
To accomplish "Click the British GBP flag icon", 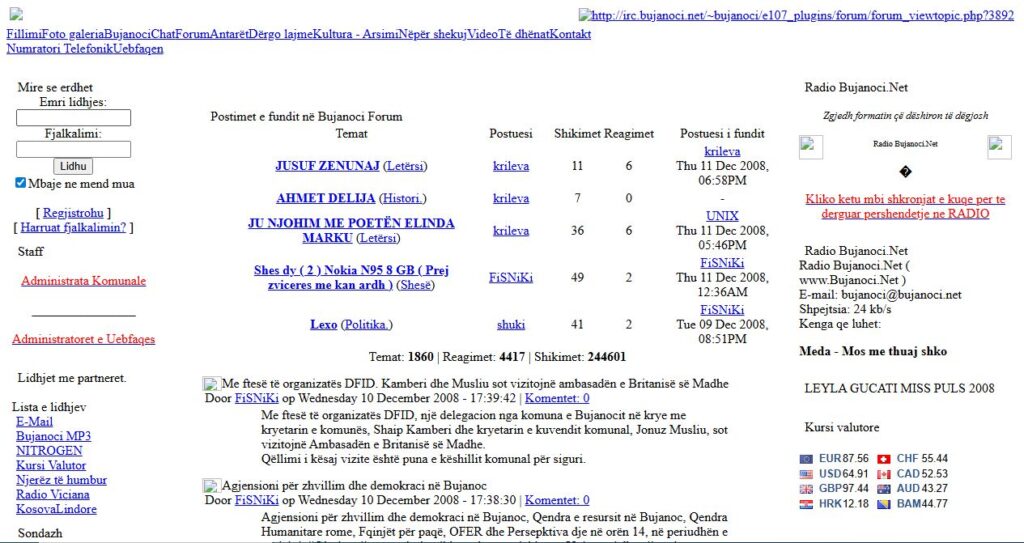I will [806, 489].
